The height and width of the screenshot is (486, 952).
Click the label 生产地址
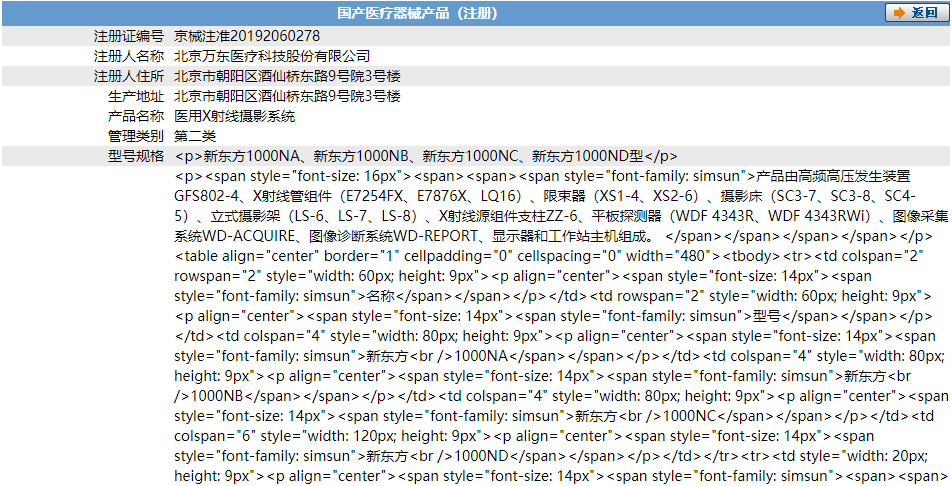(135, 96)
